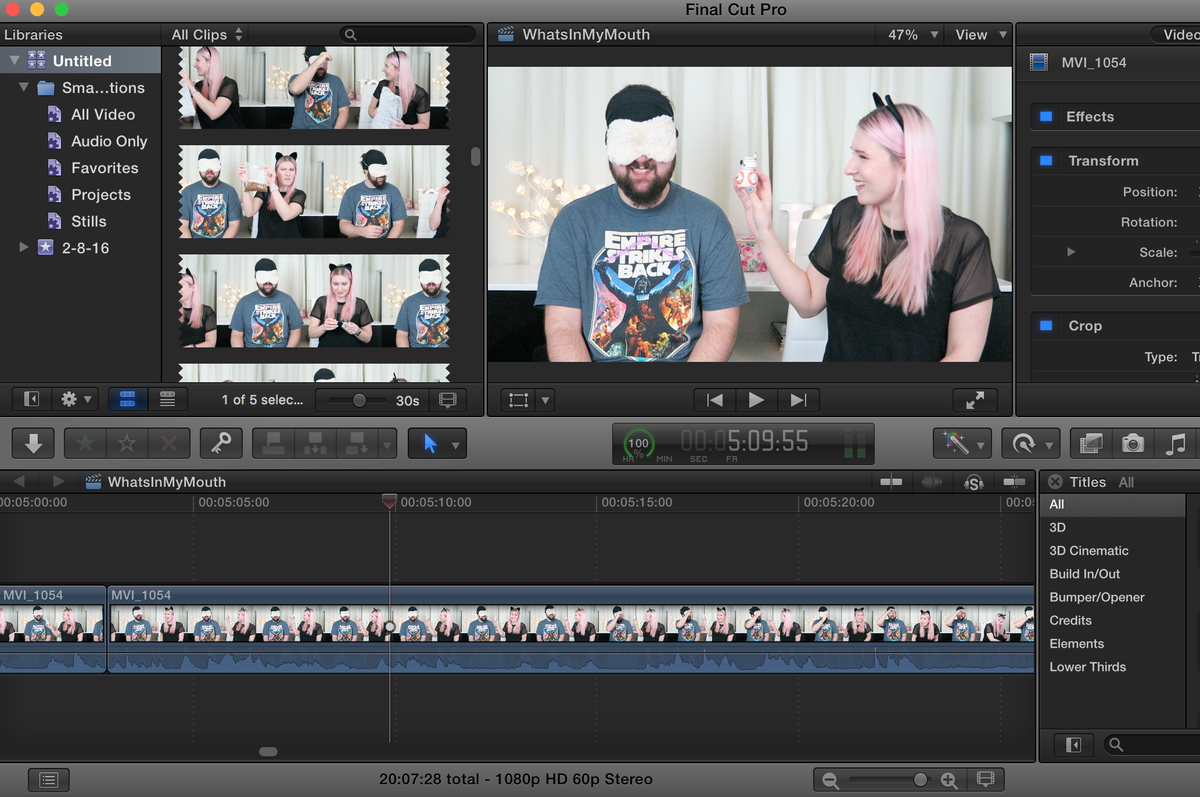
Task: Collapse the Sma...tions folder
Action: click(x=25, y=88)
